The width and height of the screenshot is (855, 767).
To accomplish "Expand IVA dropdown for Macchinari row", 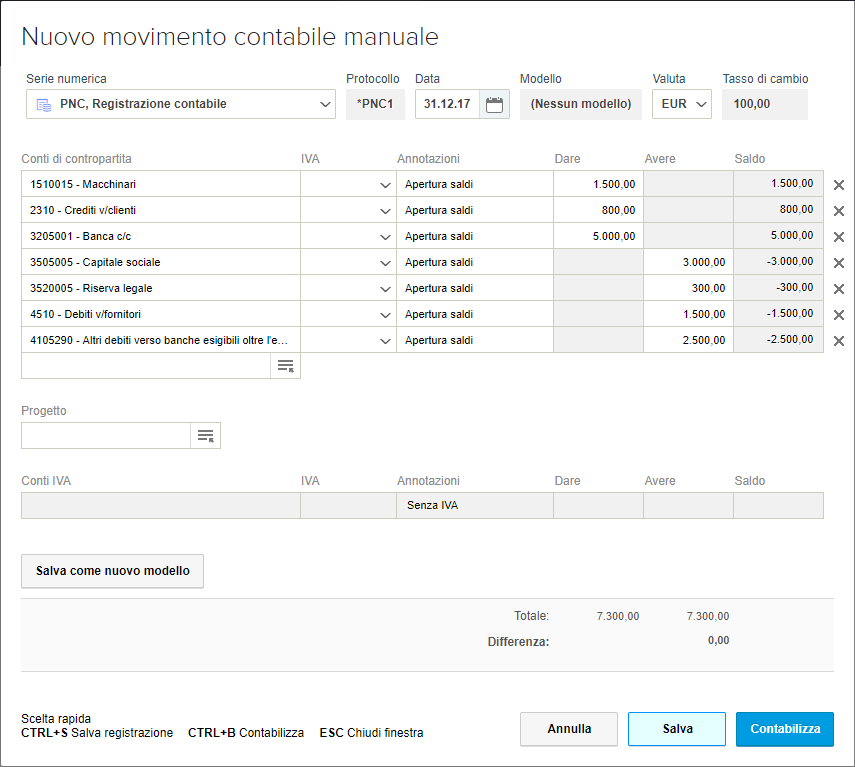I will point(385,185).
